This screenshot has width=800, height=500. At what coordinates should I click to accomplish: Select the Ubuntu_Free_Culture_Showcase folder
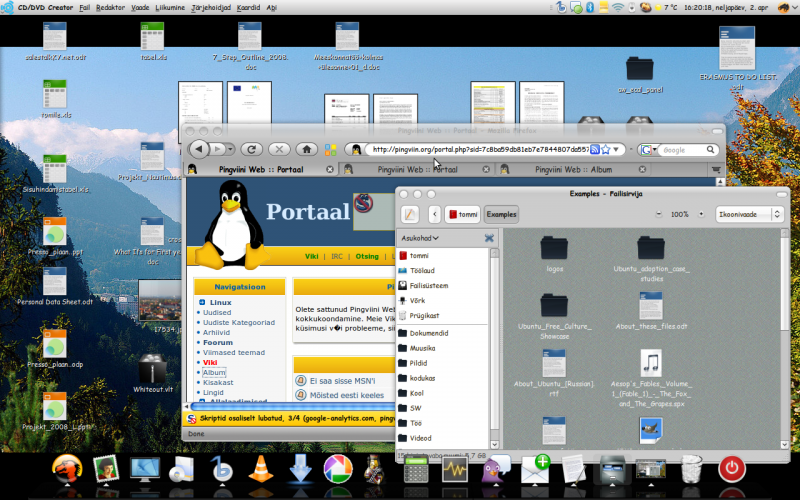554,306
